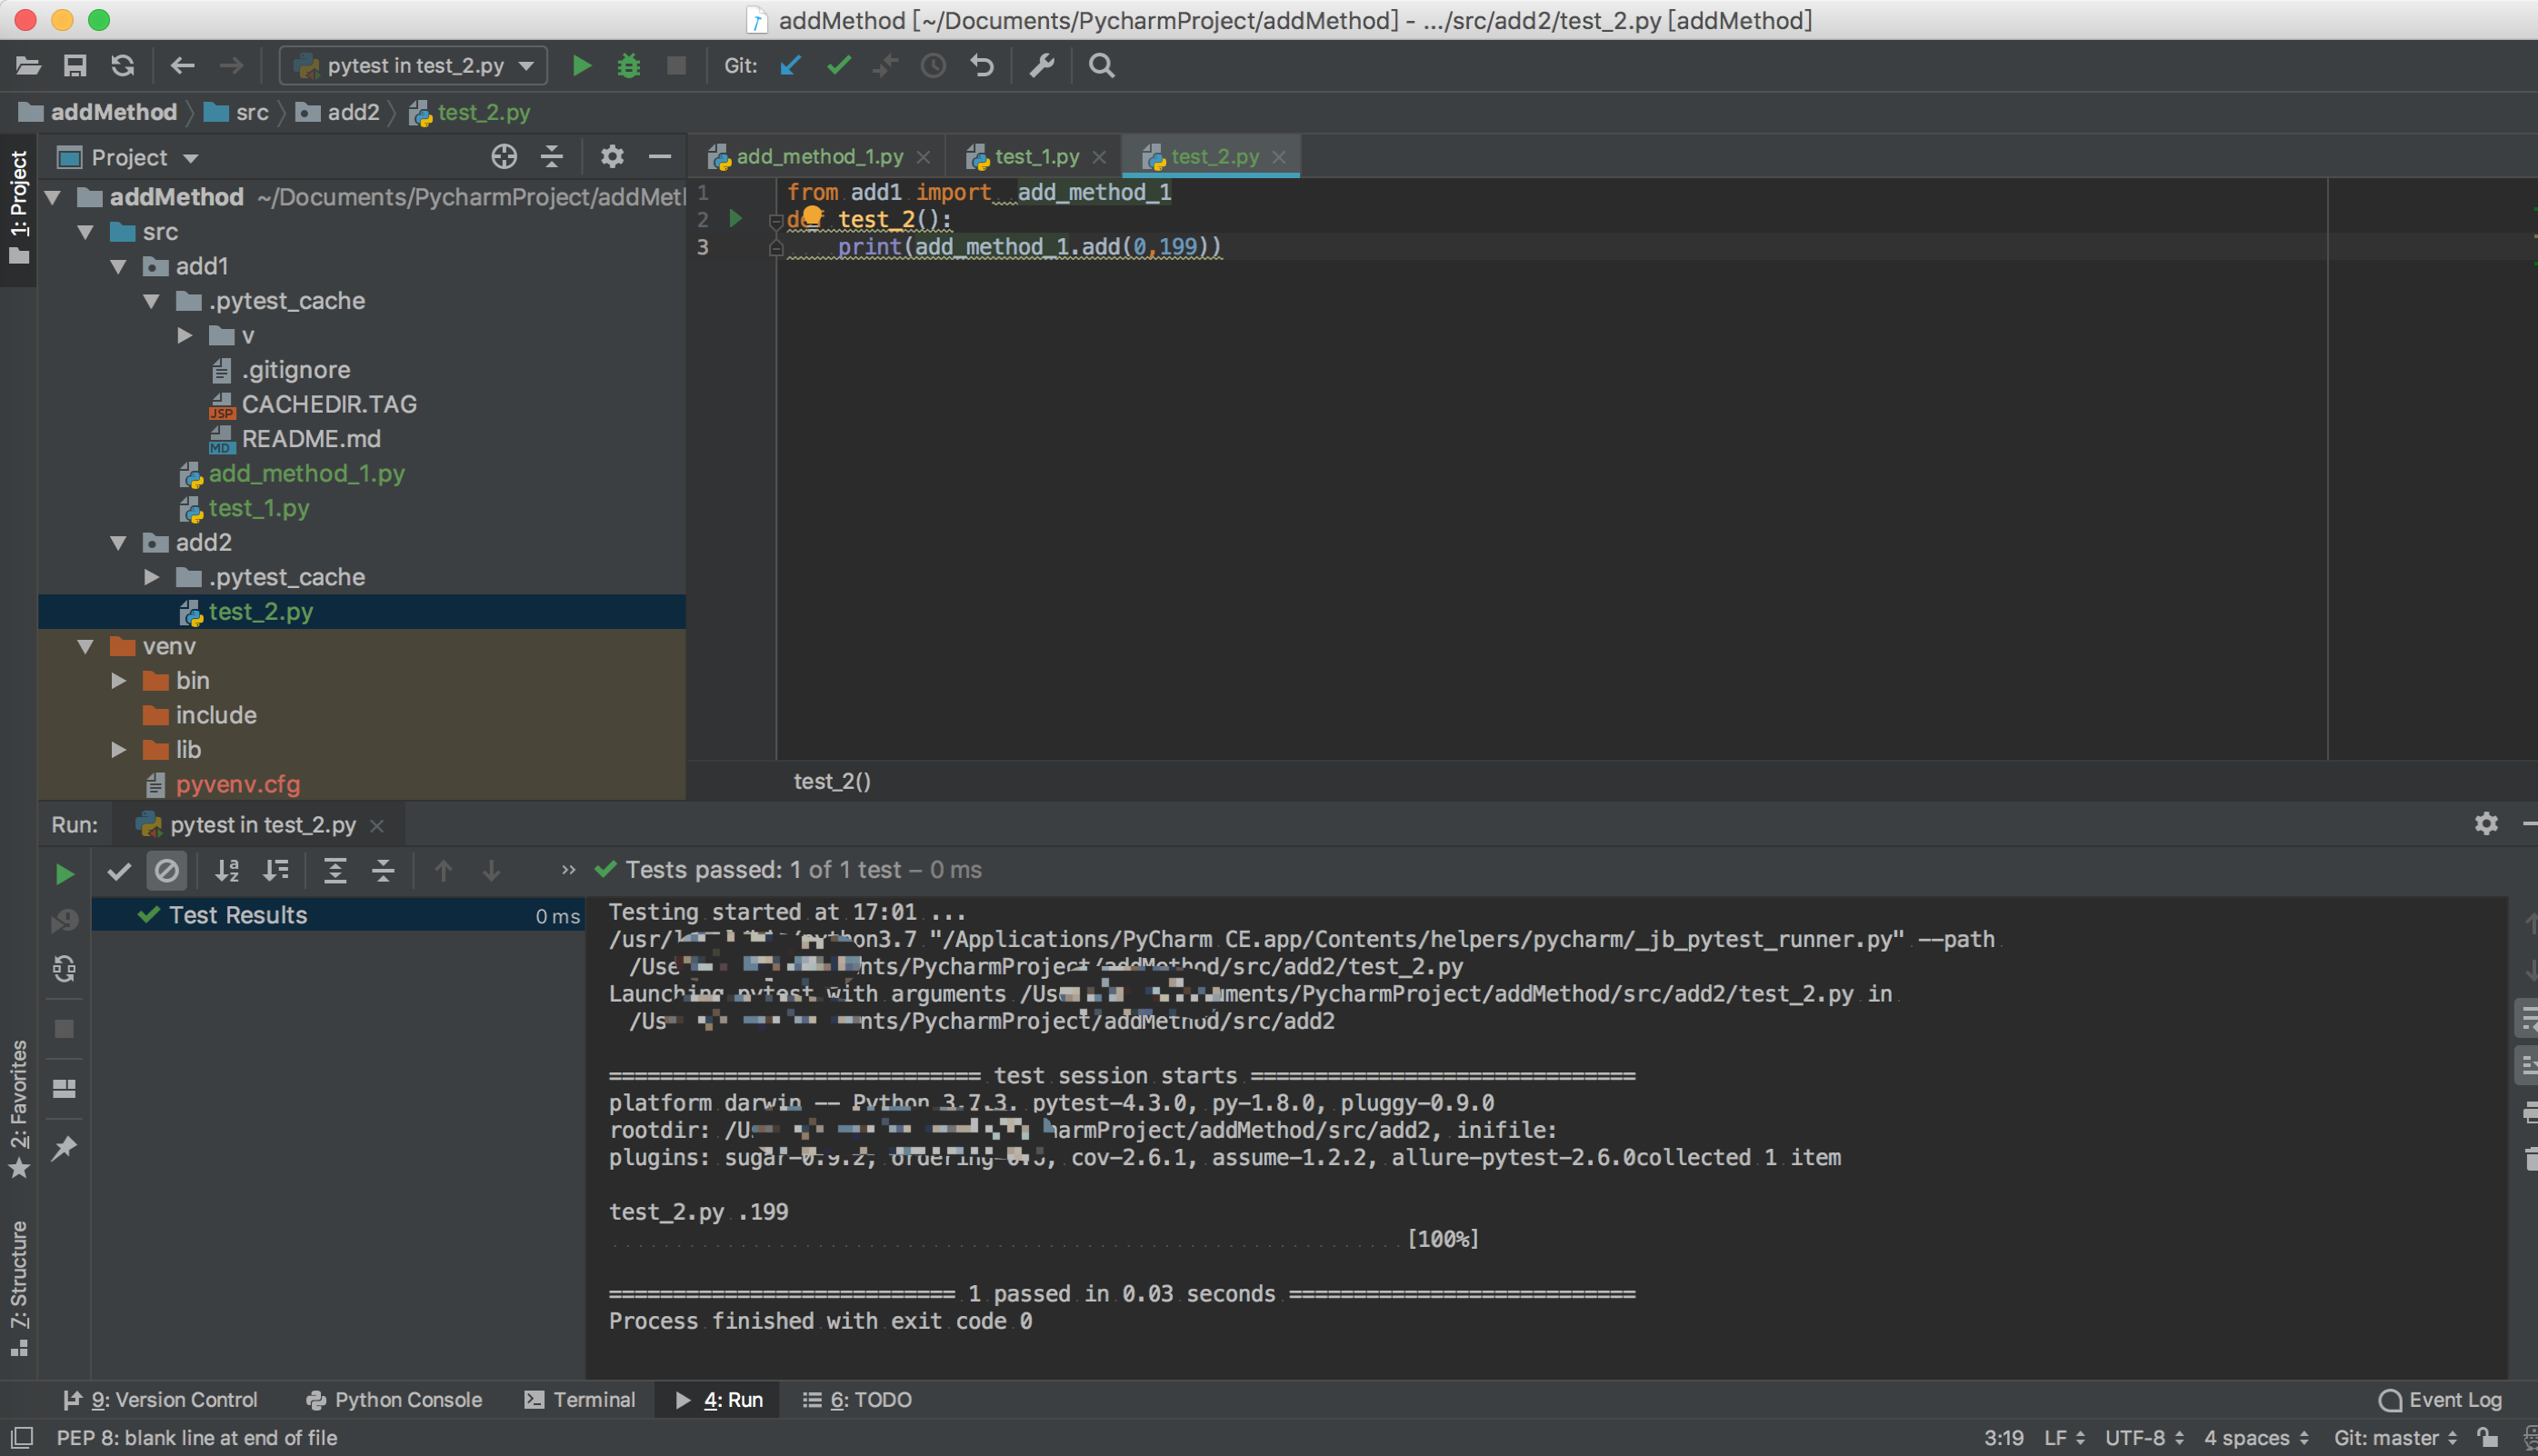Click the green Run button in toolbar
The image size is (2538, 1456).
point(581,66)
